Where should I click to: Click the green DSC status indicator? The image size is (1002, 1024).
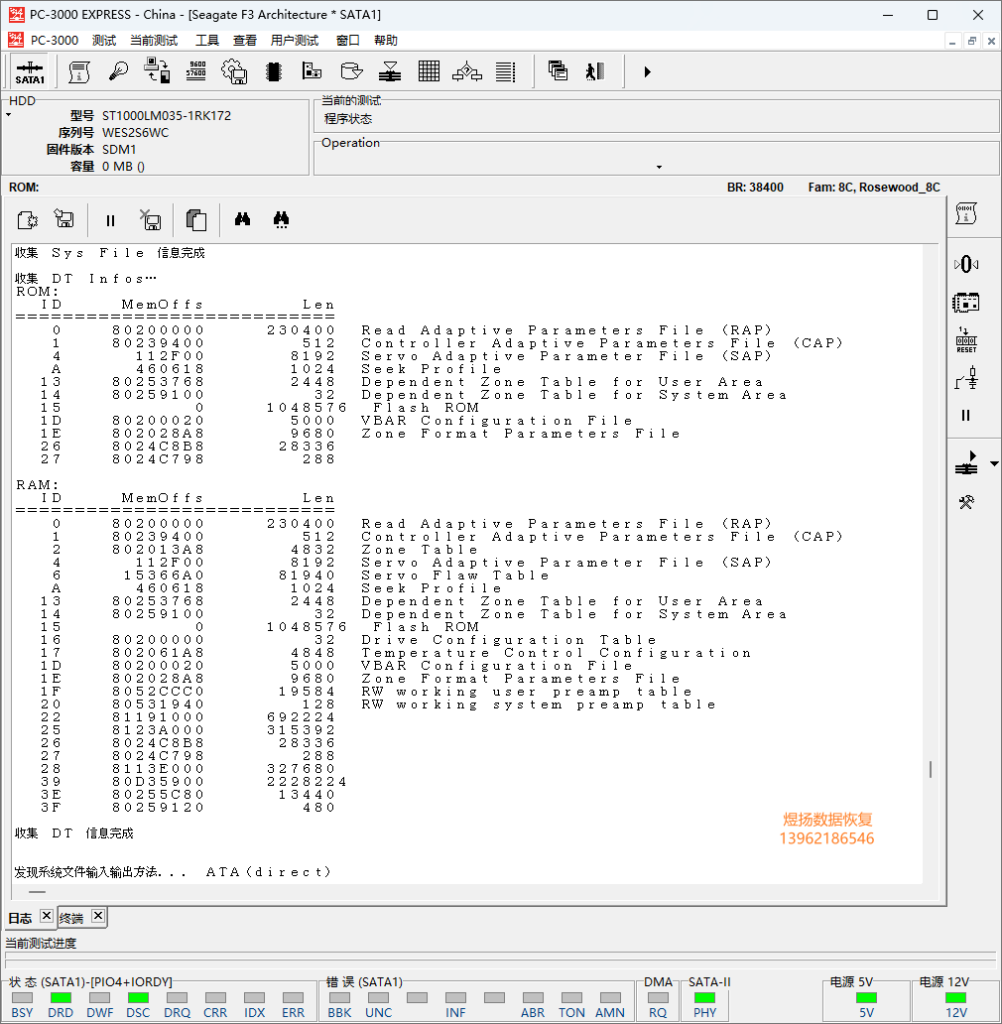click(x=138, y=997)
